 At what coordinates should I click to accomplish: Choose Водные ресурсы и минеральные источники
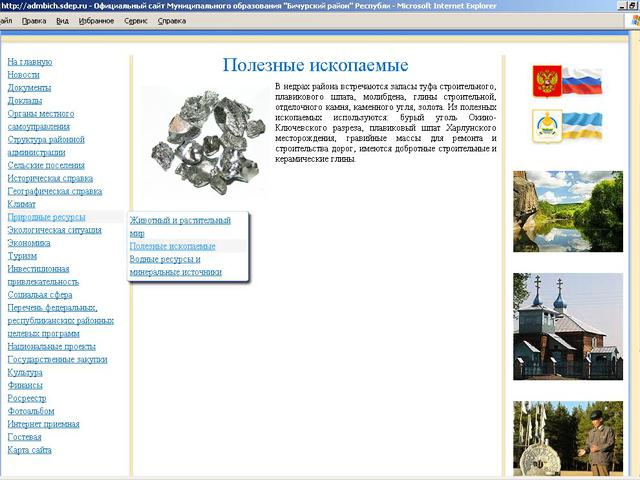(x=176, y=265)
